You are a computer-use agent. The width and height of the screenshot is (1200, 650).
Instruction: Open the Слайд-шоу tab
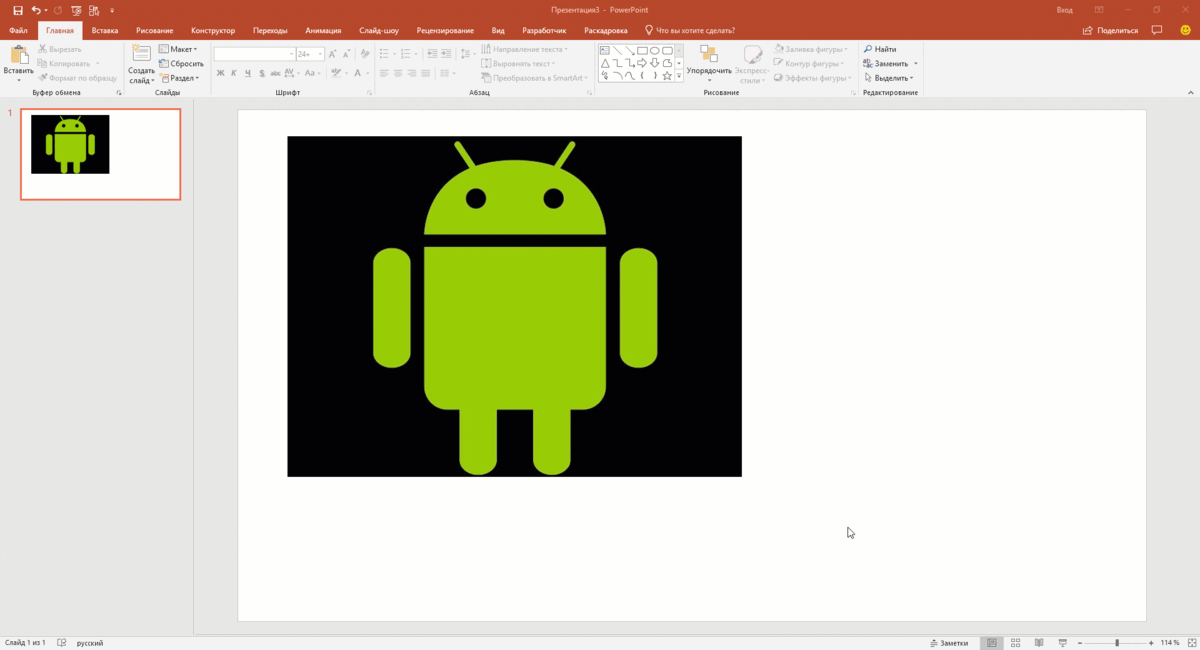point(379,30)
